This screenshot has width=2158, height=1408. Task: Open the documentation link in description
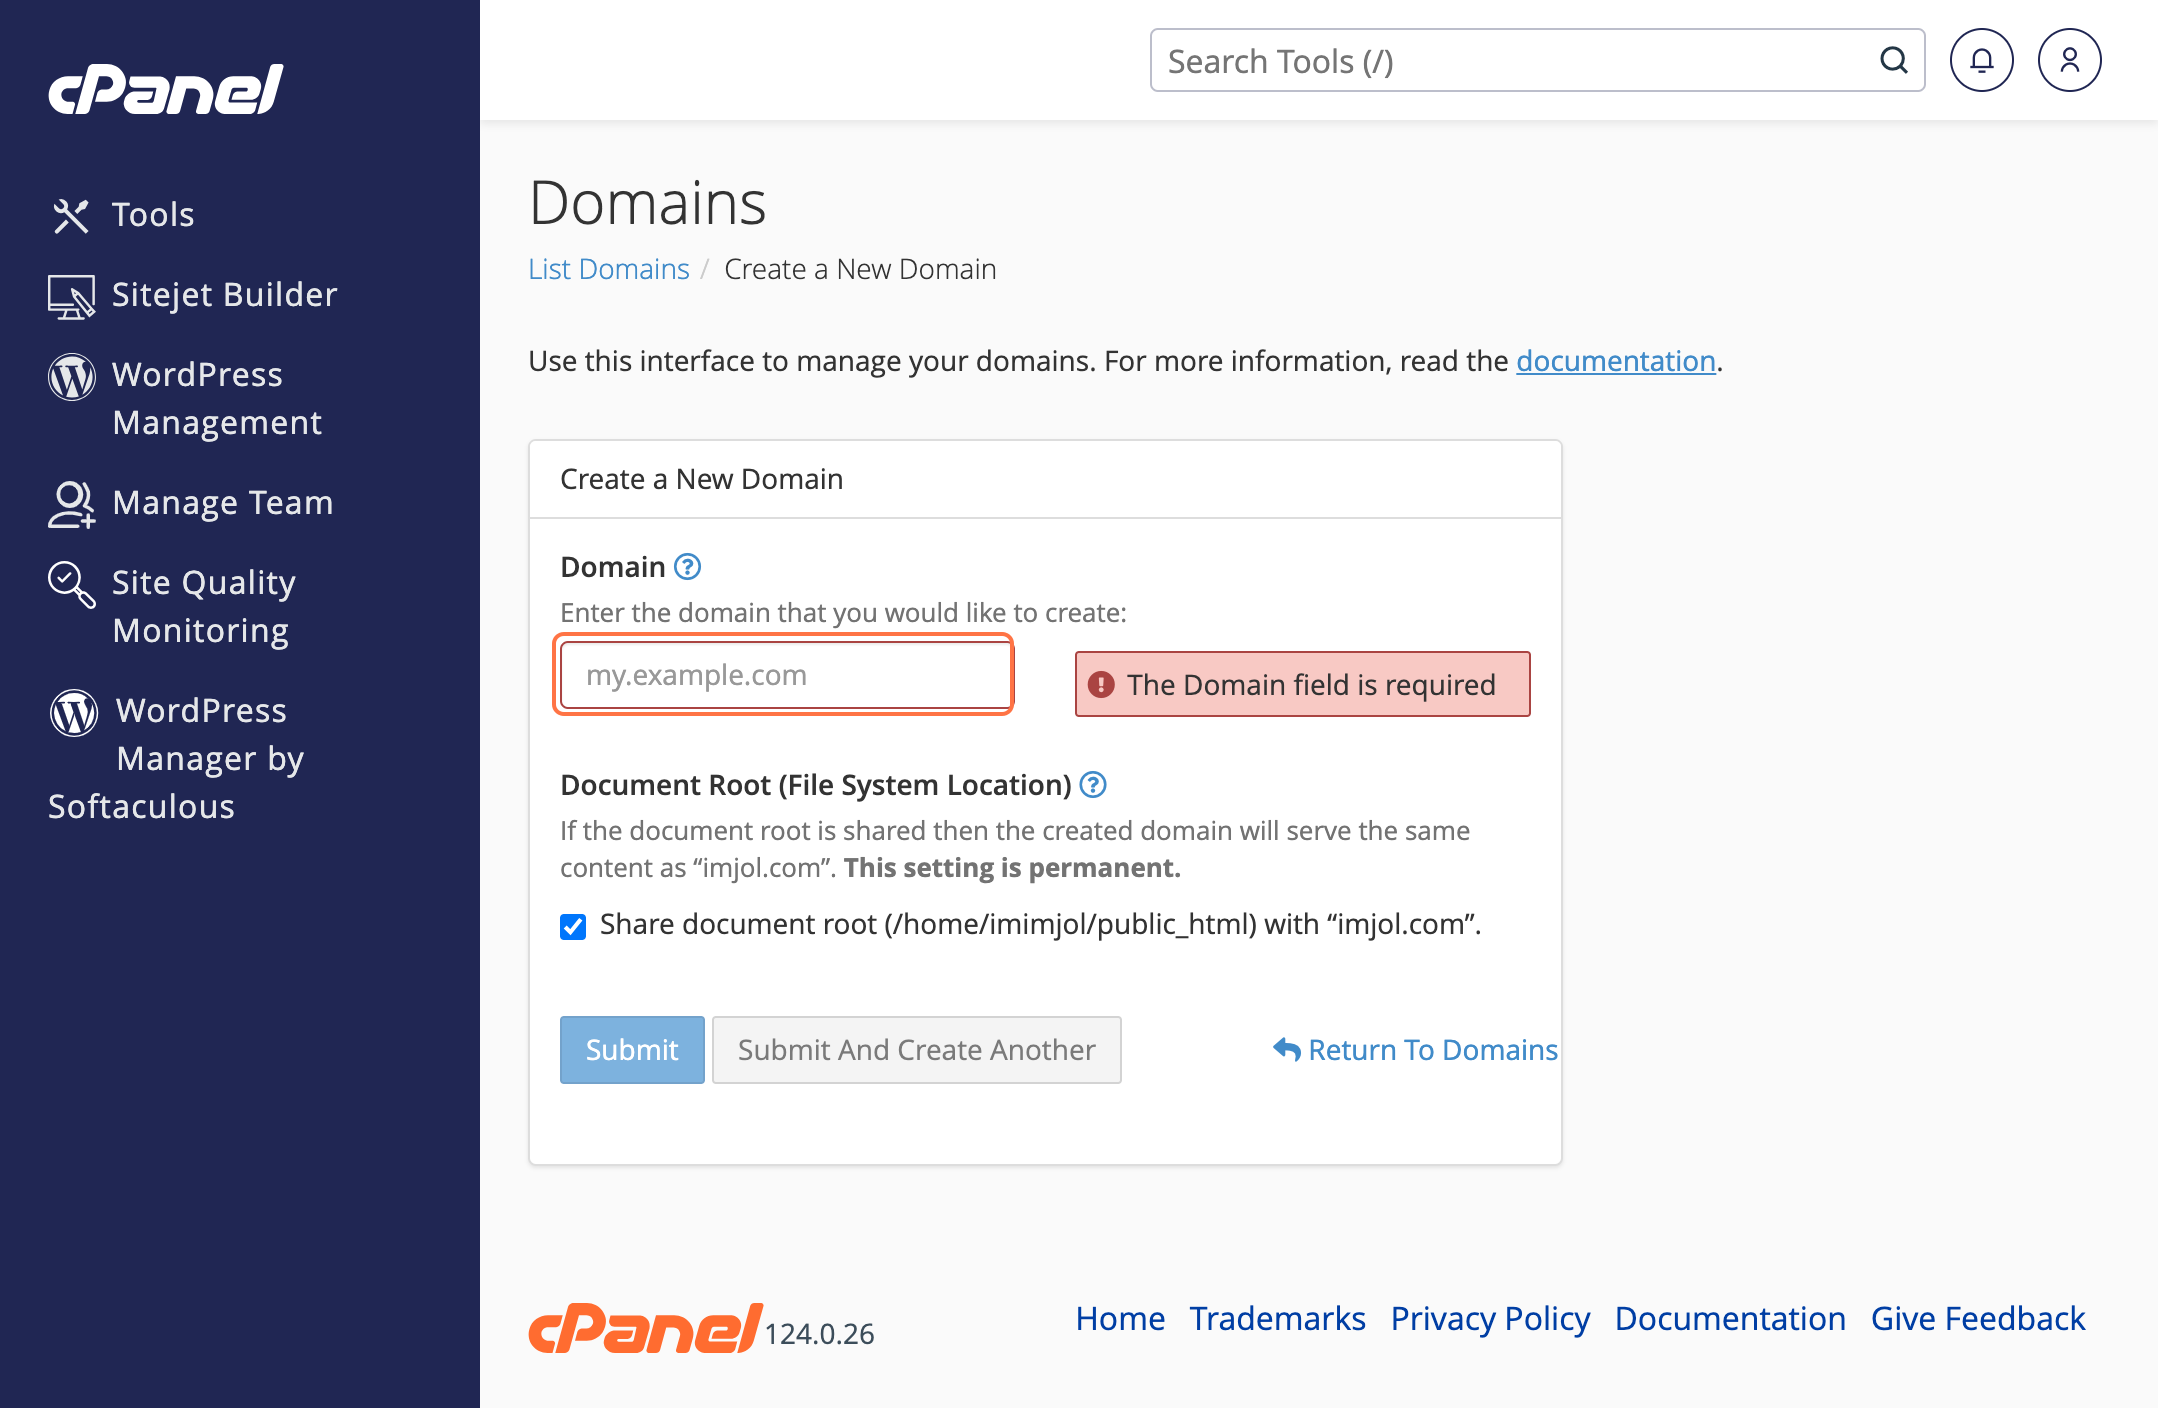1616,361
